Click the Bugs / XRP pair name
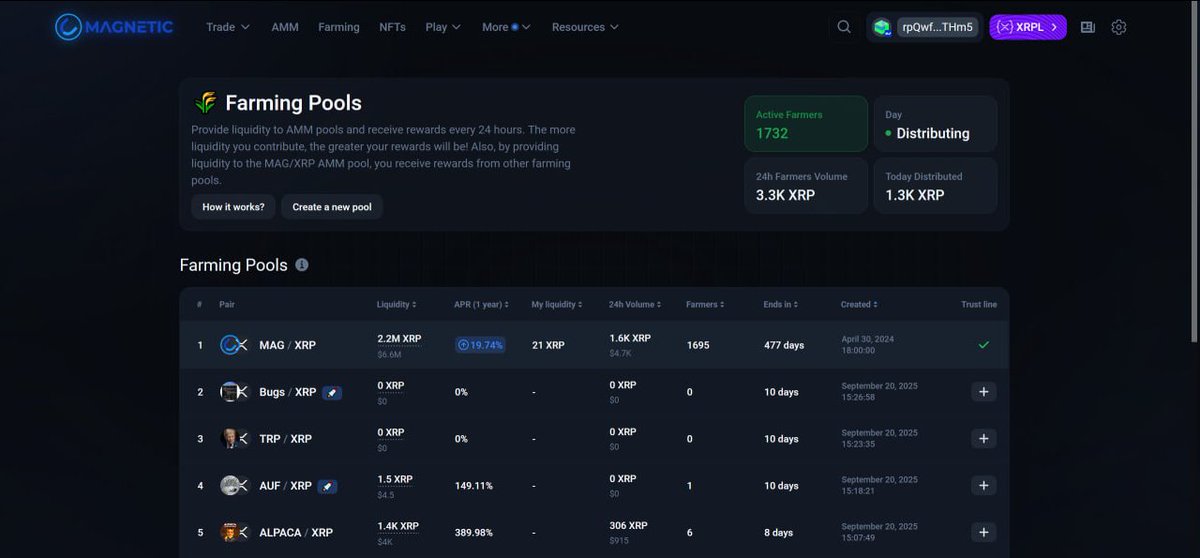 287,392
